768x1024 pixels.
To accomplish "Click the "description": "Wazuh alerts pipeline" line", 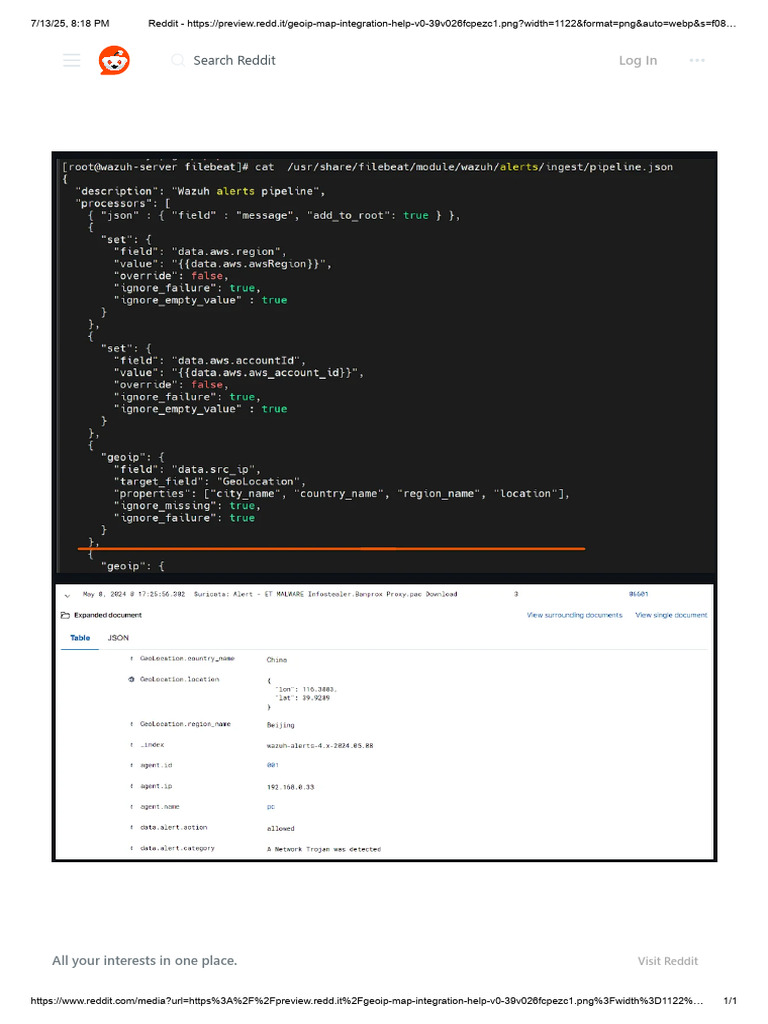I will (200, 191).
